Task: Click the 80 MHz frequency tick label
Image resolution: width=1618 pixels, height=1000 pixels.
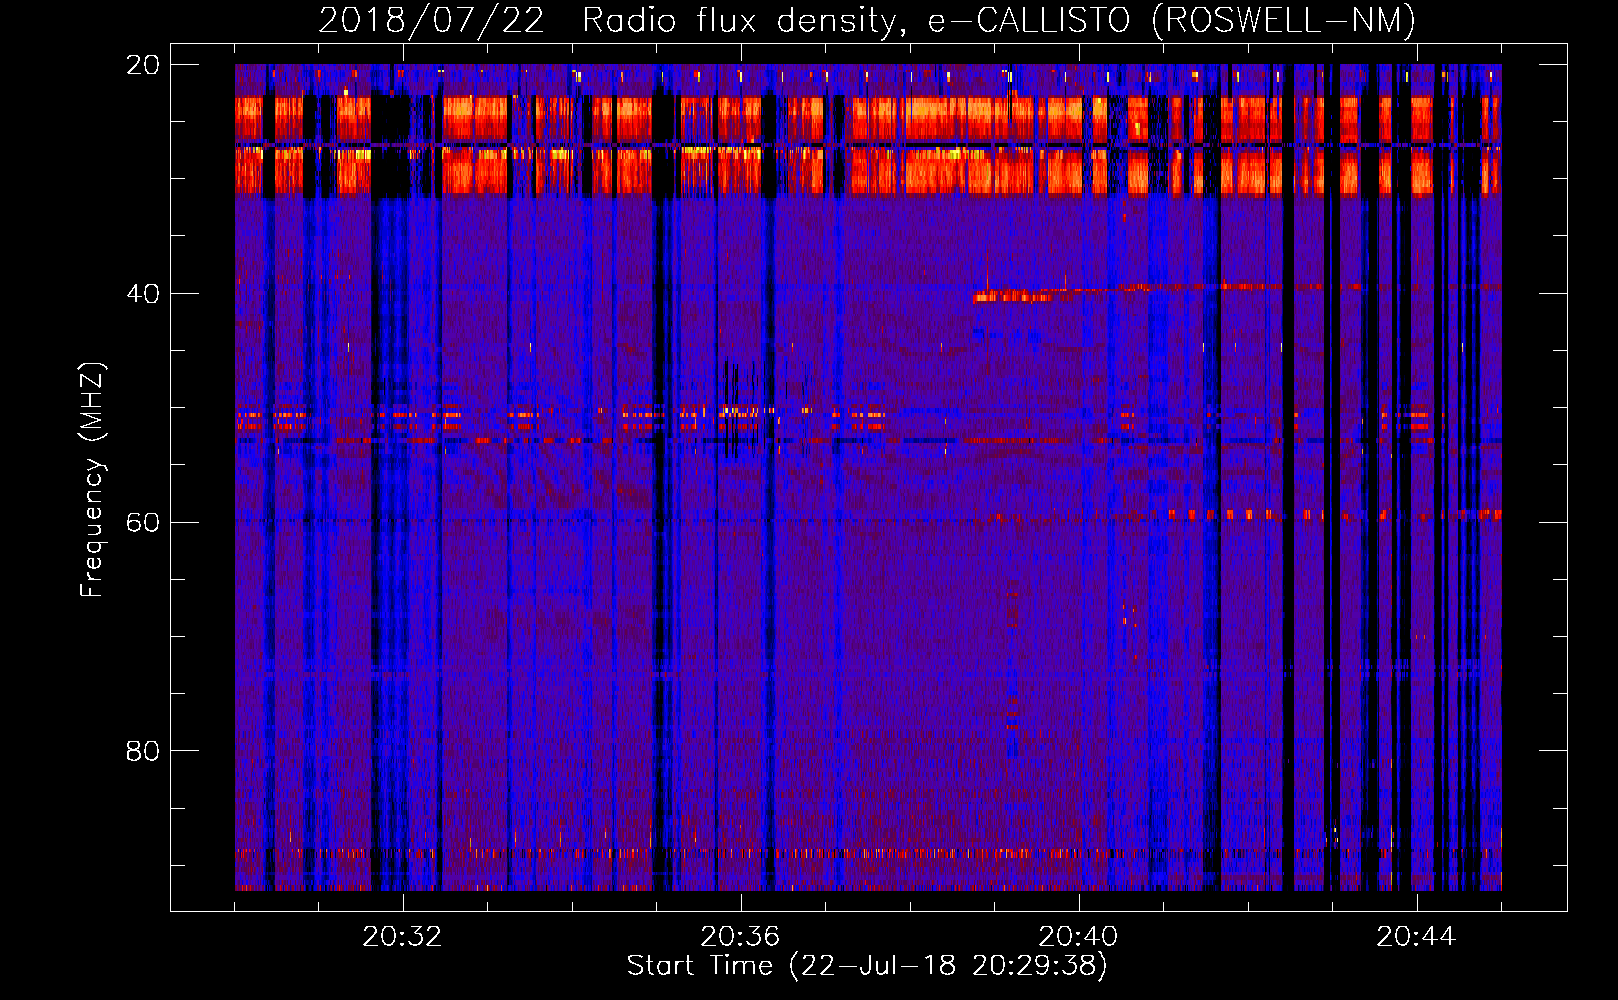Action: [x=142, y=750]
